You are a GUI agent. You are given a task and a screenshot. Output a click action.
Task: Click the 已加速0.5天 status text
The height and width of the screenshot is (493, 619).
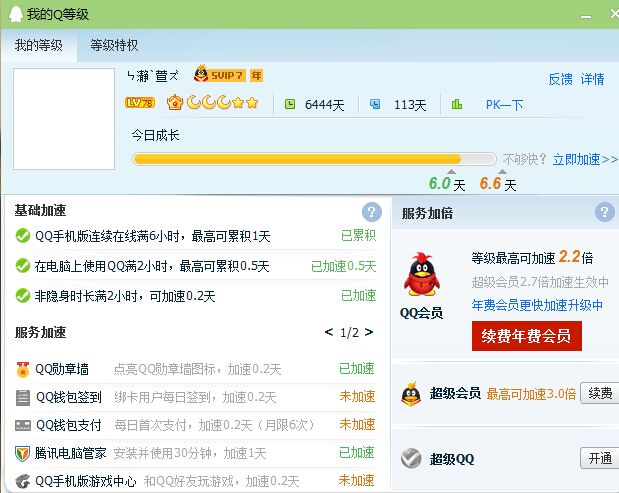click(343, 266)
